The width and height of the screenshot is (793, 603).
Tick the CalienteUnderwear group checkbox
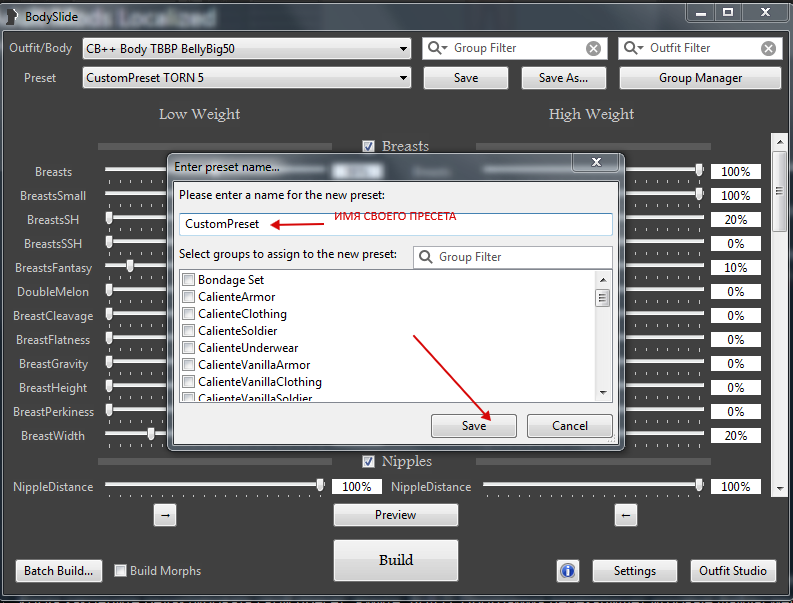pos(188,348)
